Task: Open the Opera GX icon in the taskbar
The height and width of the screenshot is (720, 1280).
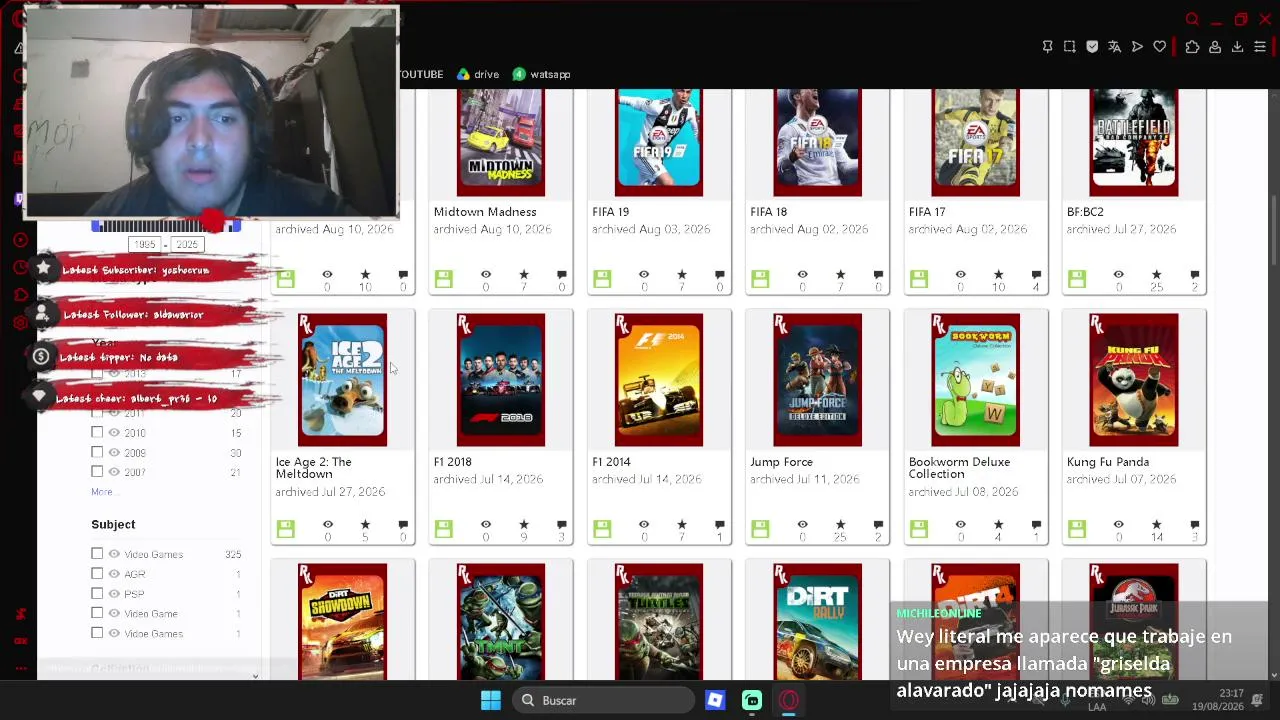Action: coord(789,701)
